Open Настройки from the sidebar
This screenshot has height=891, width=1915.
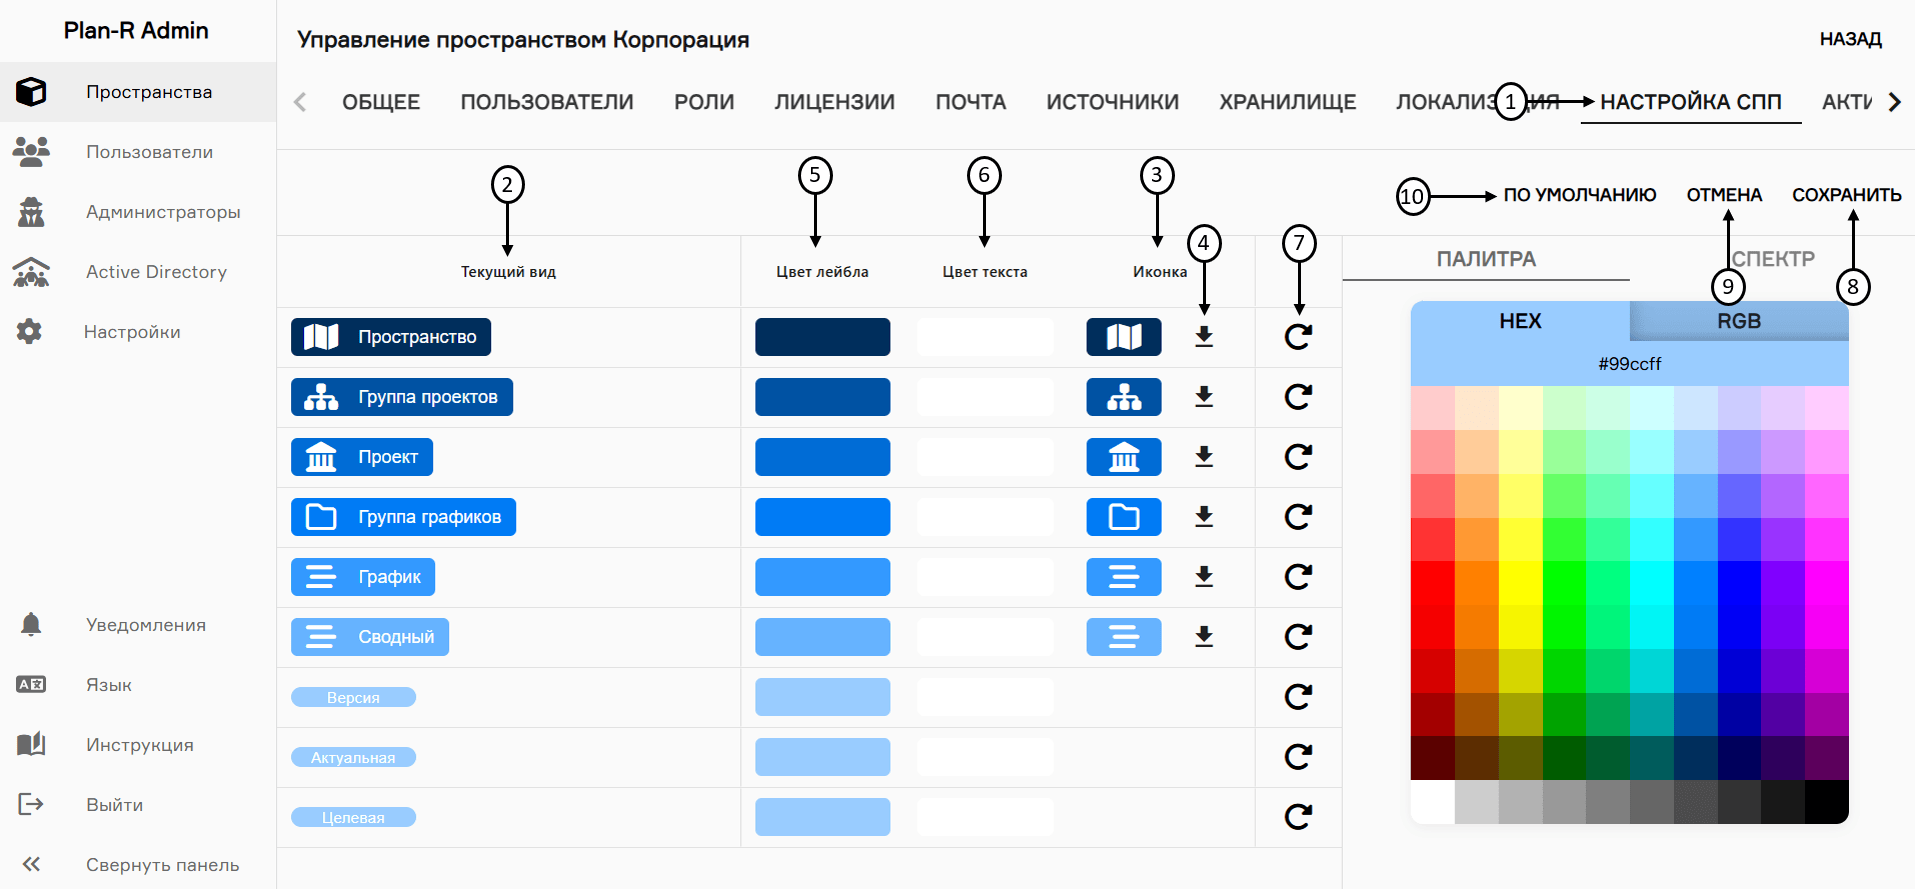(131, 331)
